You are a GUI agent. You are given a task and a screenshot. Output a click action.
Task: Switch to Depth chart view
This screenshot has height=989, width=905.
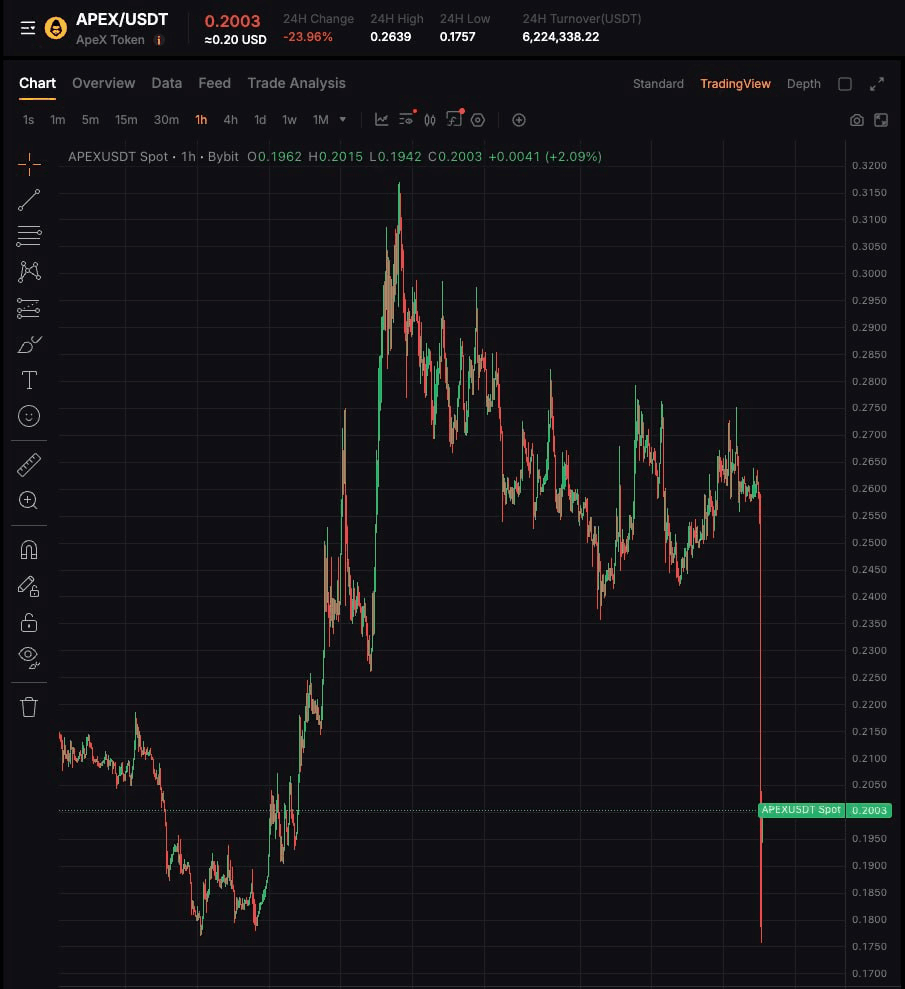[803, 84]
